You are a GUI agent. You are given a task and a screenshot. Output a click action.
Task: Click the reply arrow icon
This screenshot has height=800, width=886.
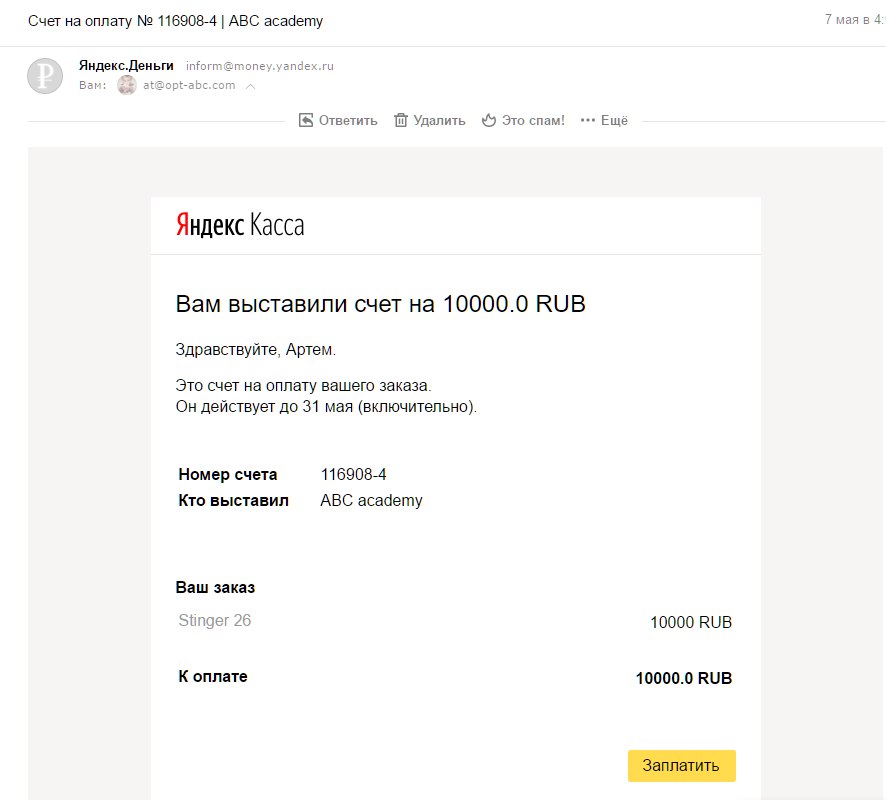pyautogui.click(x=306, y=120)
